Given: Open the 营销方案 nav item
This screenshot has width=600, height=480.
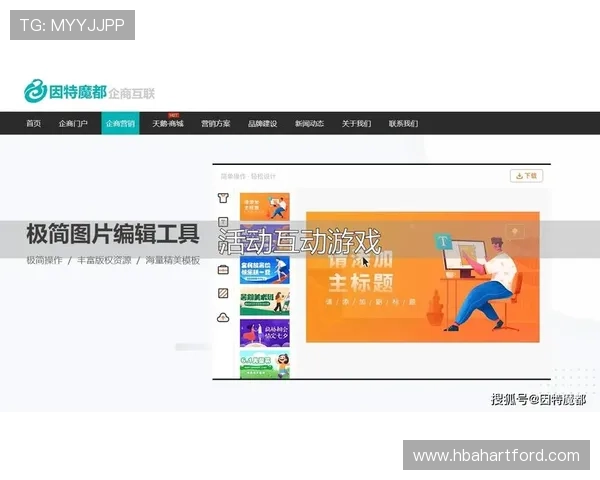Looking at the screenshot, I should [216, 123].
